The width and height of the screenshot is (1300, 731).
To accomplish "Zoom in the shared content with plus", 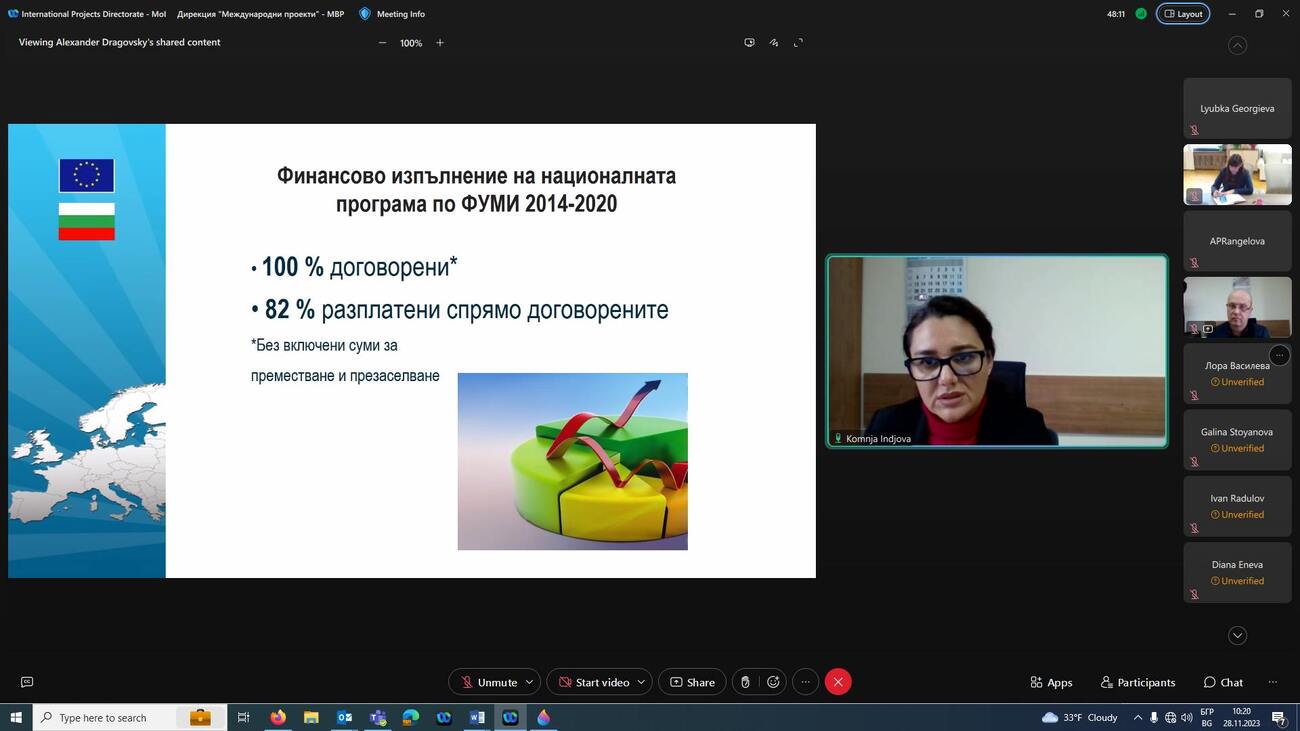I will click(440, 43).
